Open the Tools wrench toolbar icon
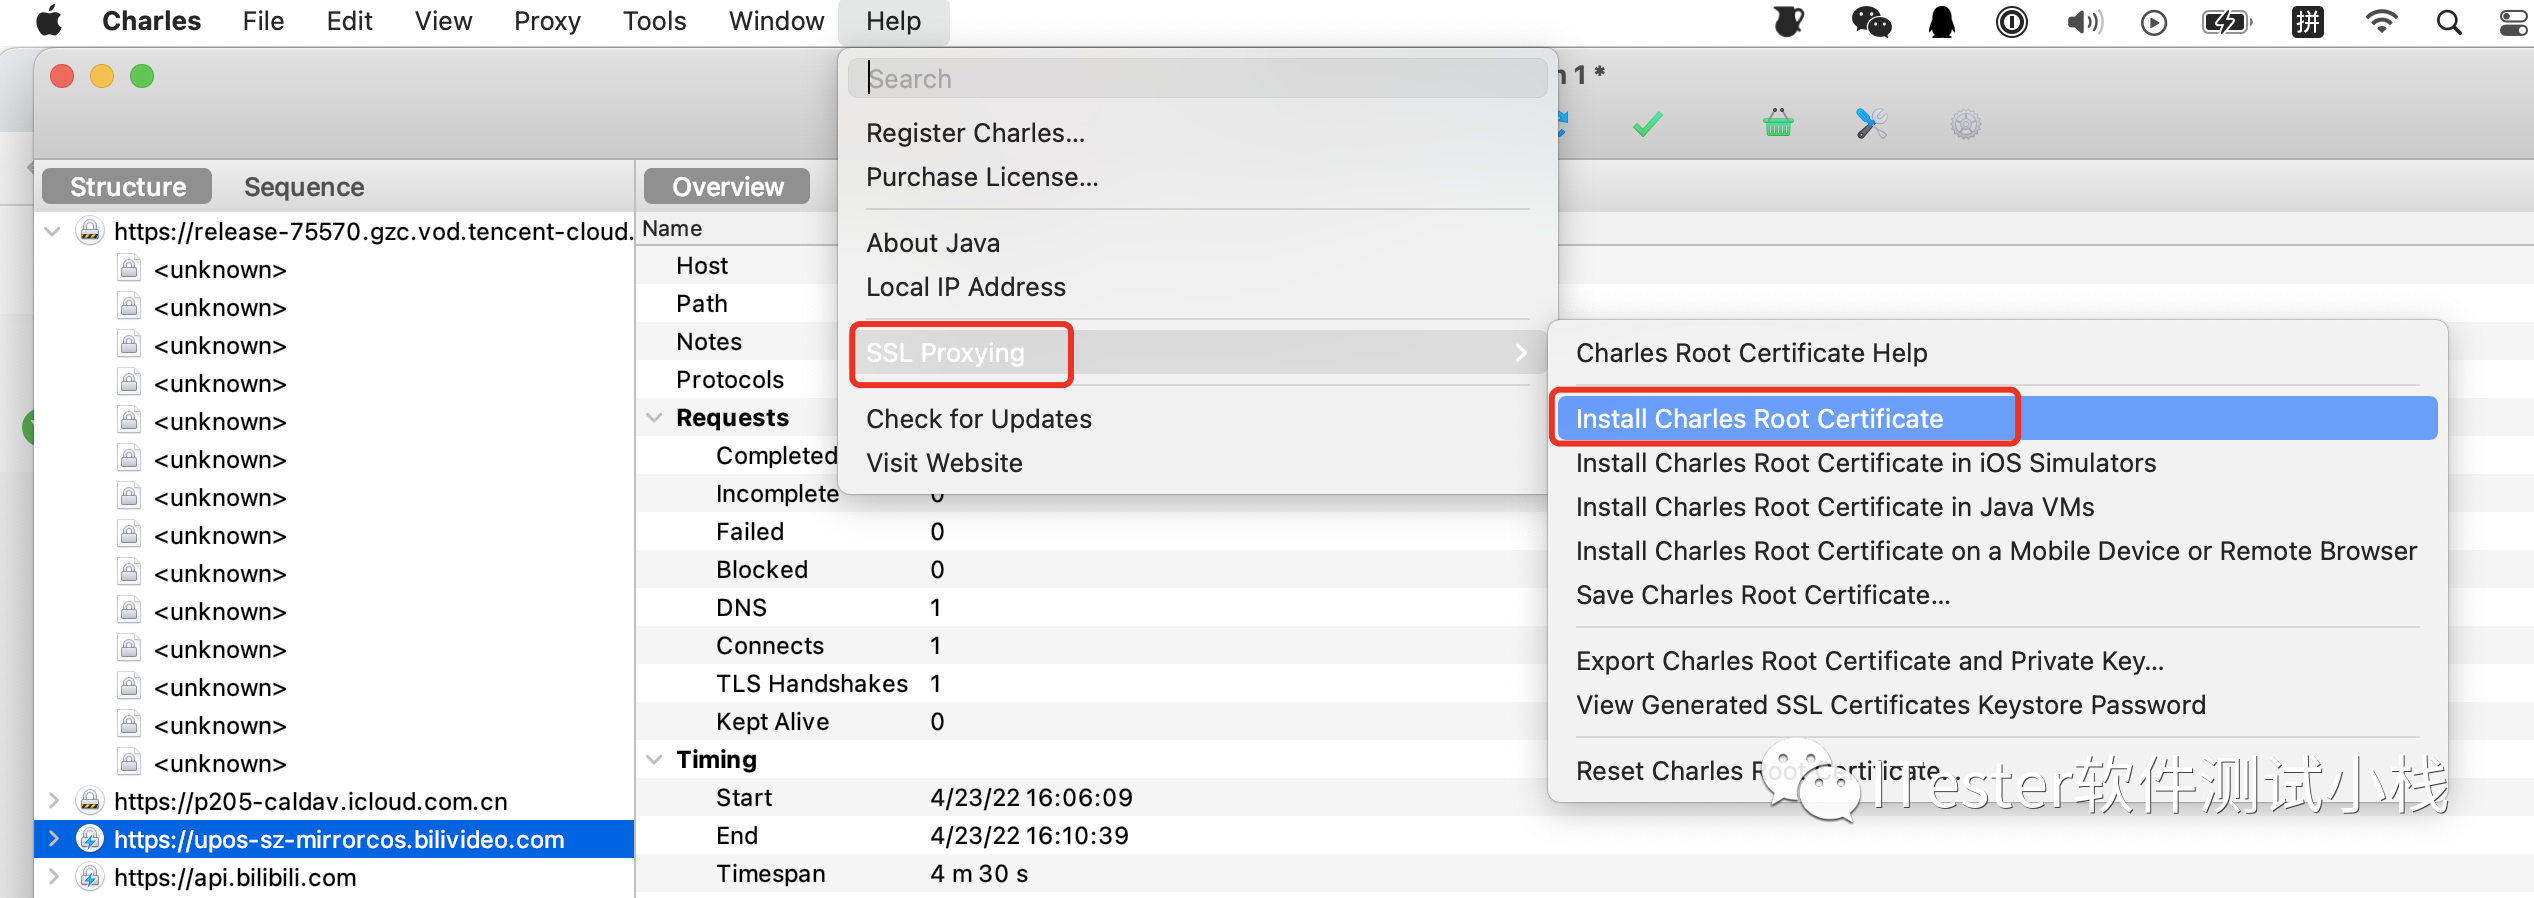 (x=1871, y=124)
